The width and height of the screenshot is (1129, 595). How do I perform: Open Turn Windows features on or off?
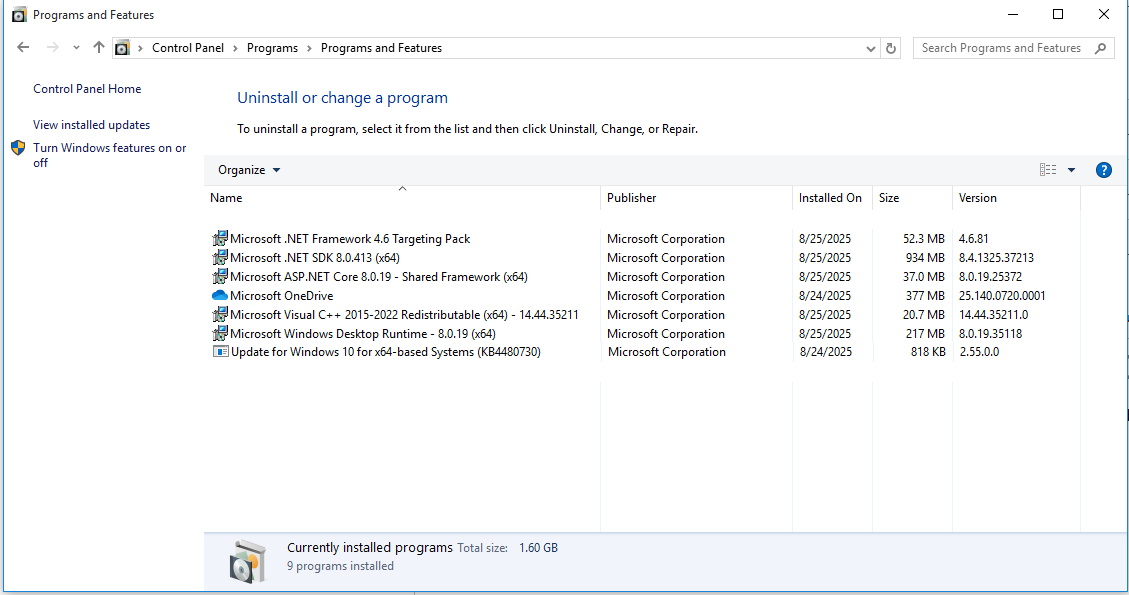tap(109, 155)
